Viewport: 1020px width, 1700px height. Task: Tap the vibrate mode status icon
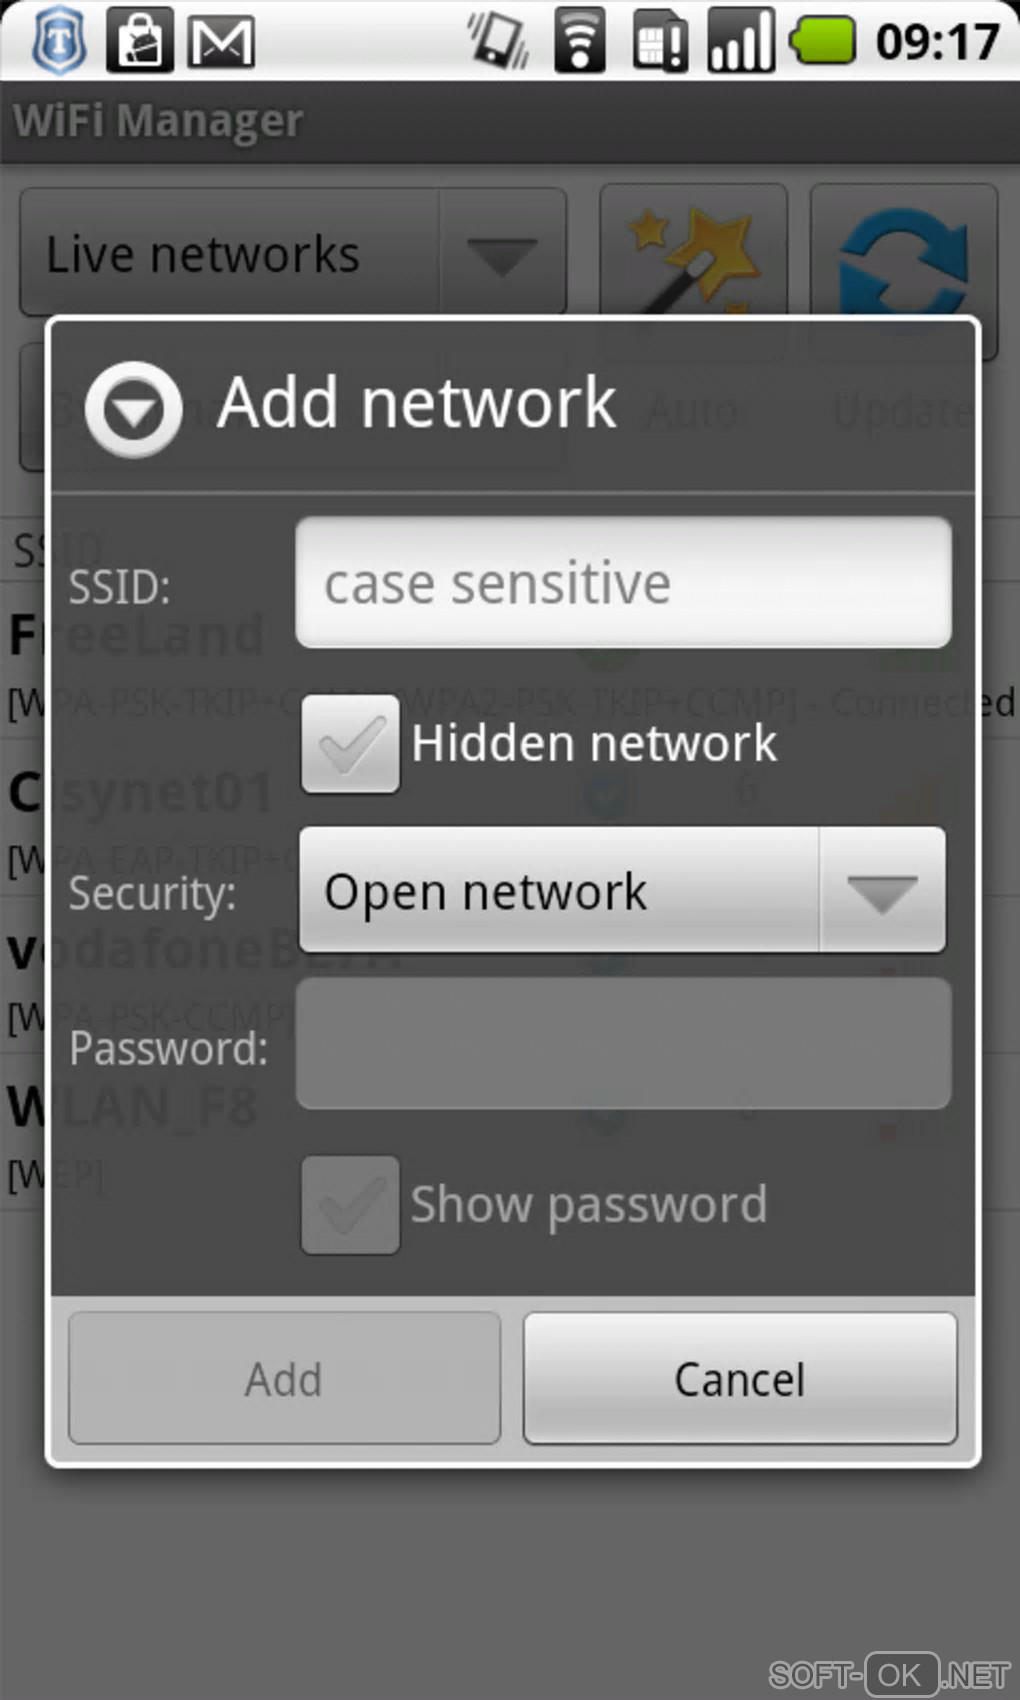[x=499, y=42]
